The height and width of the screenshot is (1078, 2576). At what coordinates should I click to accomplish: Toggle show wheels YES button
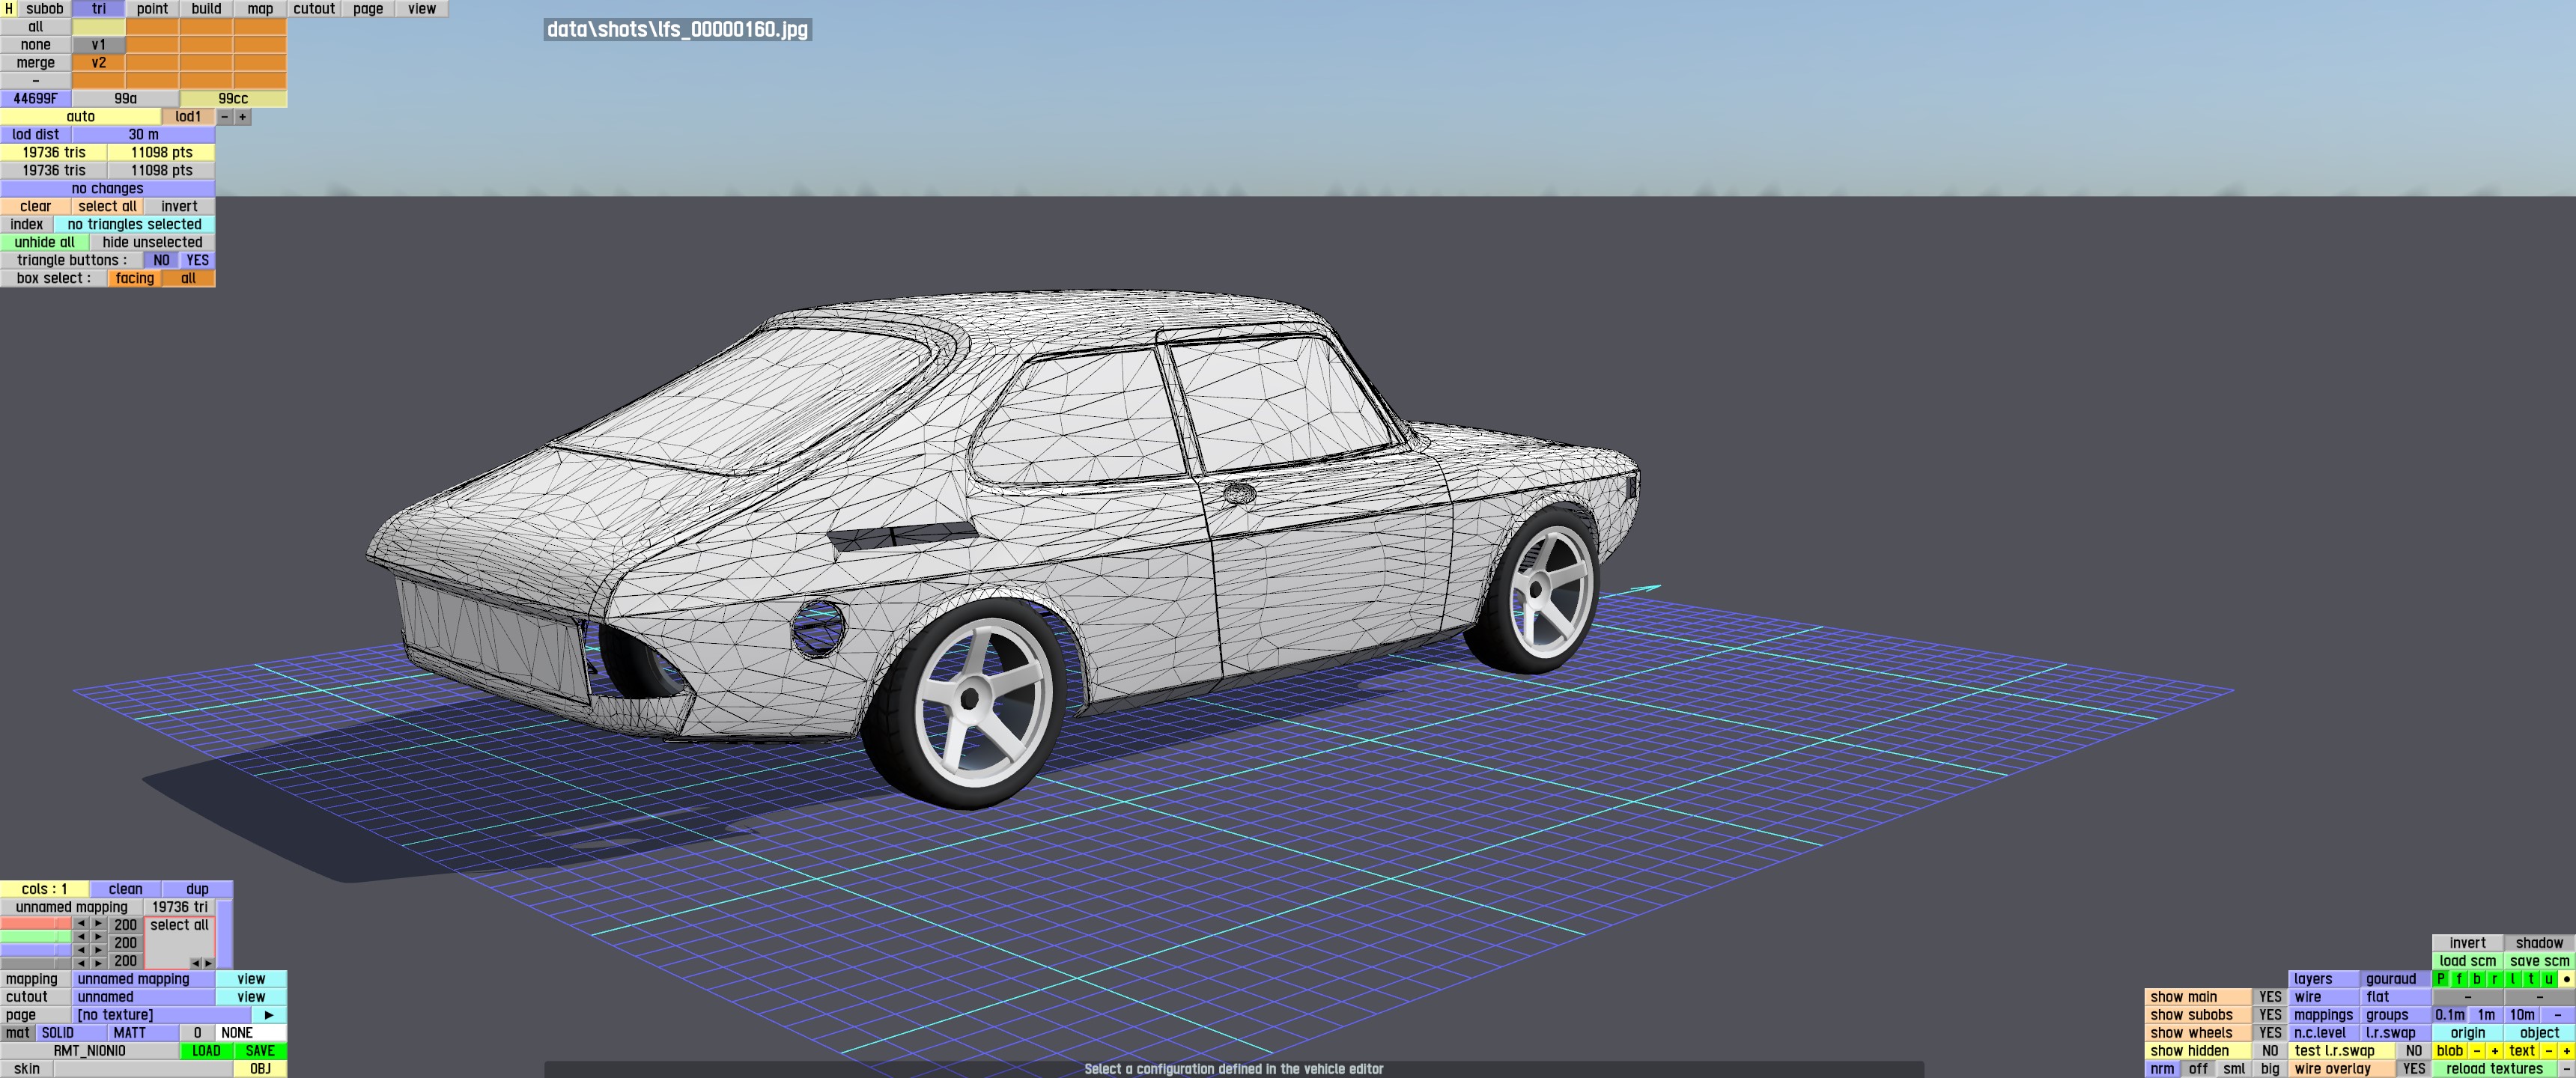click(2270, 1033)
